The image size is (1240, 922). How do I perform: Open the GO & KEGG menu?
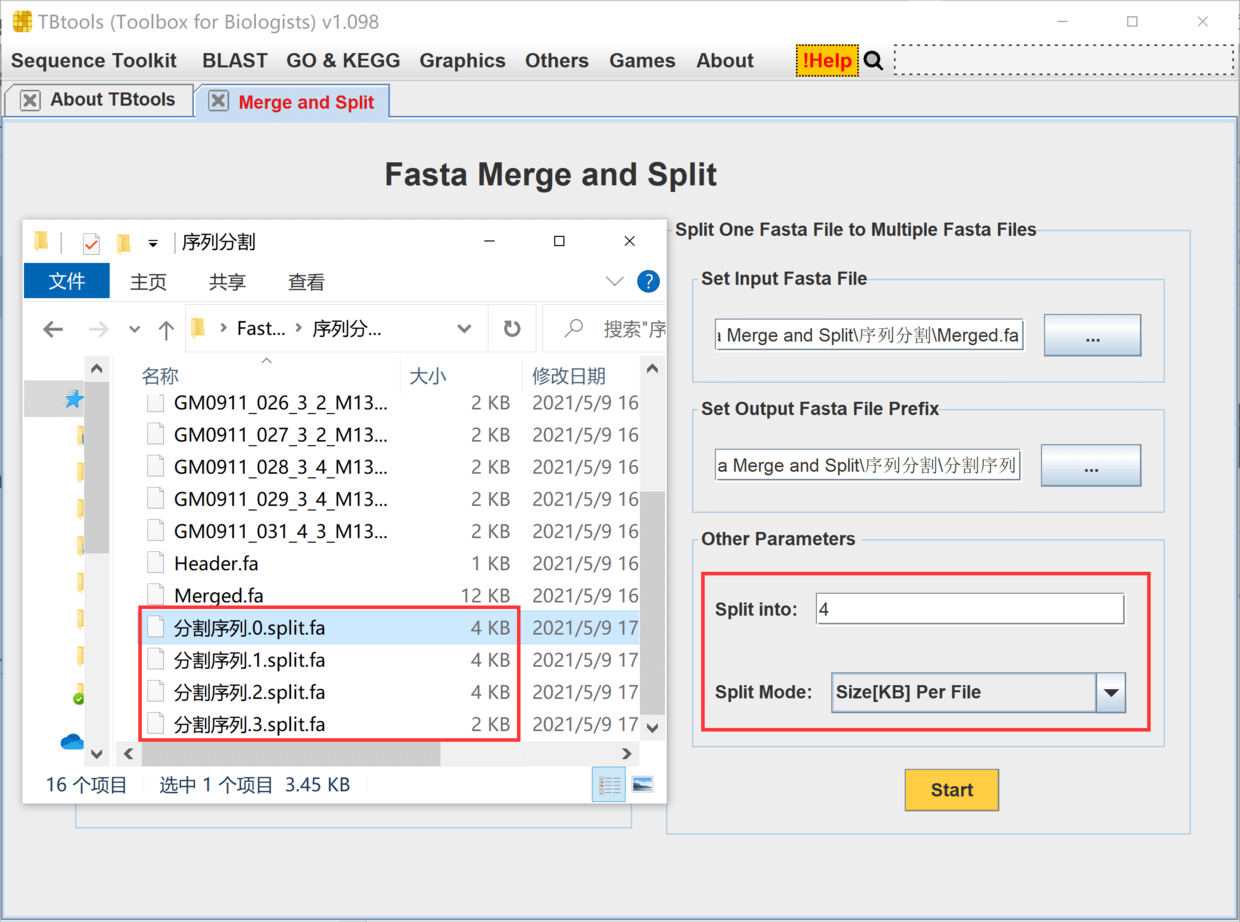pos(343,61)
